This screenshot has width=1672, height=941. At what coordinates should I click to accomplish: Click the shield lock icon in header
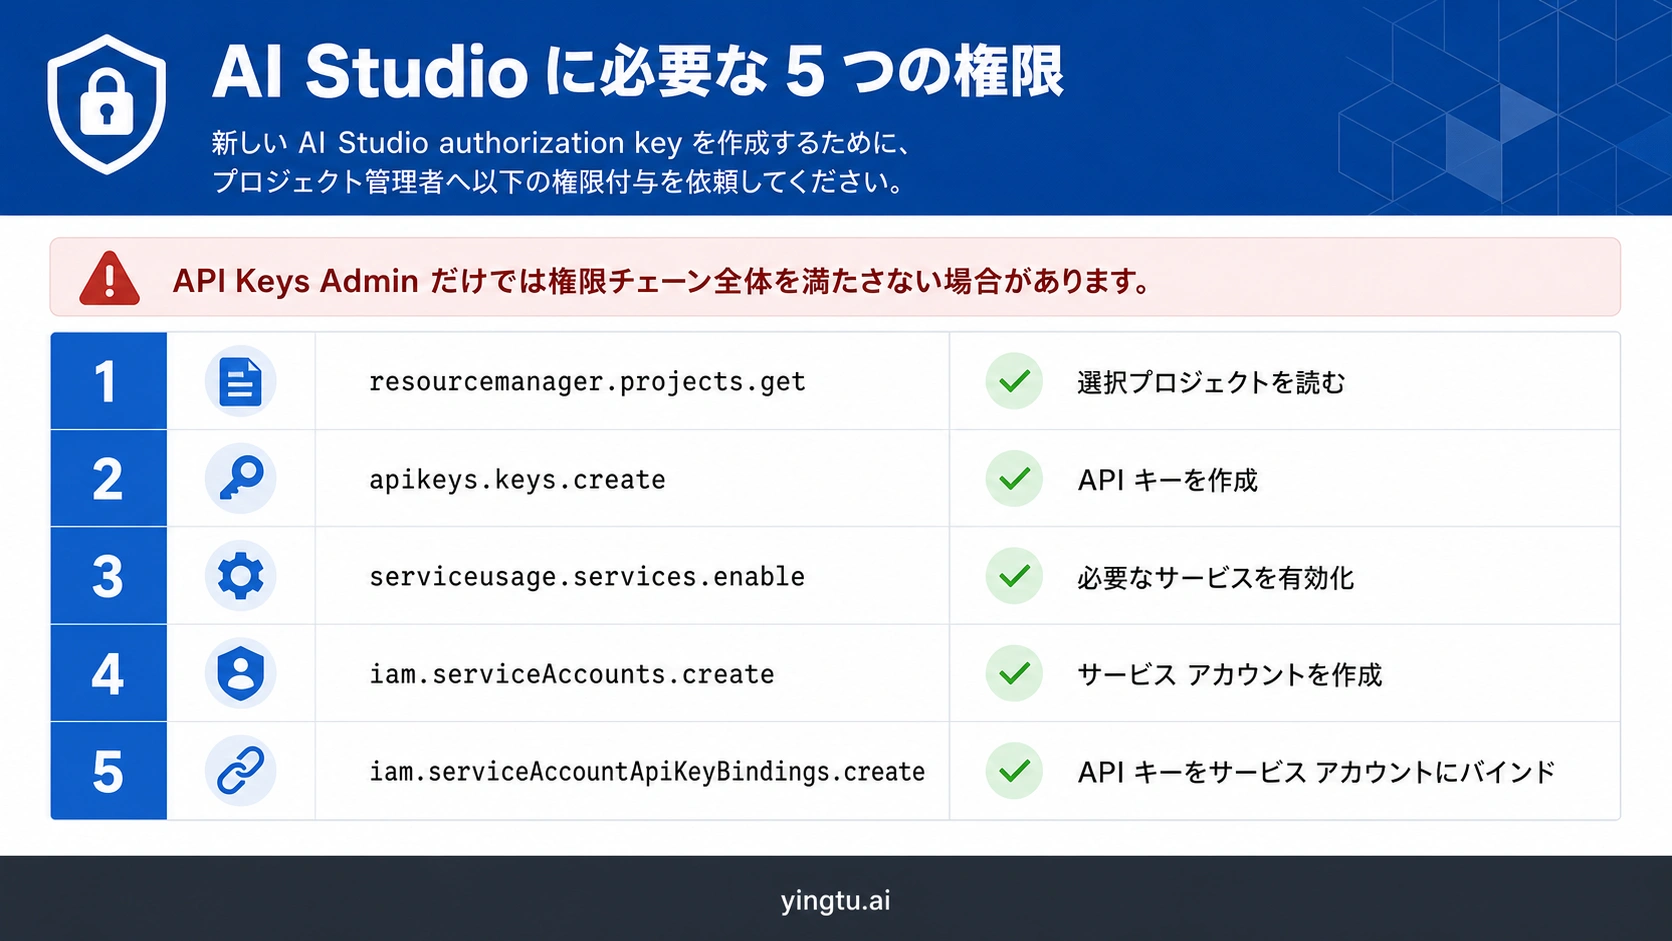coord(107,104)
